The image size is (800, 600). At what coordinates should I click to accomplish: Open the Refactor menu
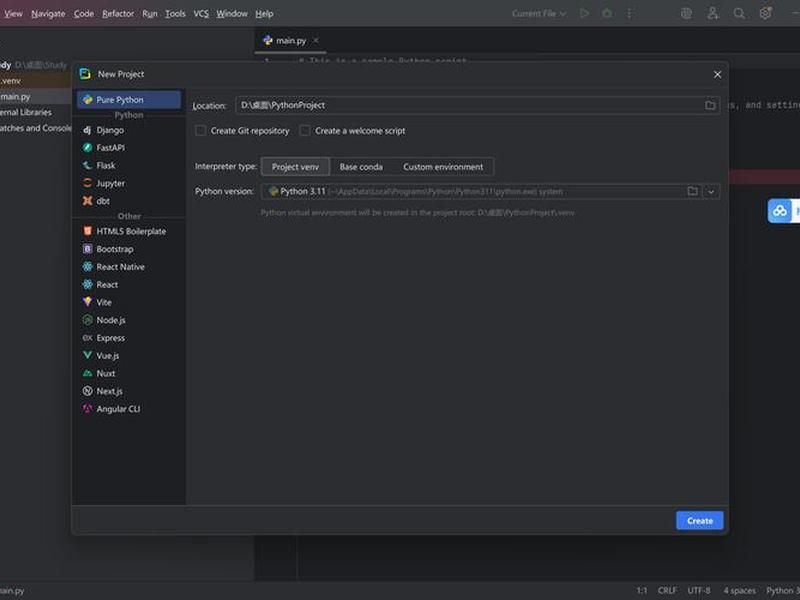pos(118,14)
